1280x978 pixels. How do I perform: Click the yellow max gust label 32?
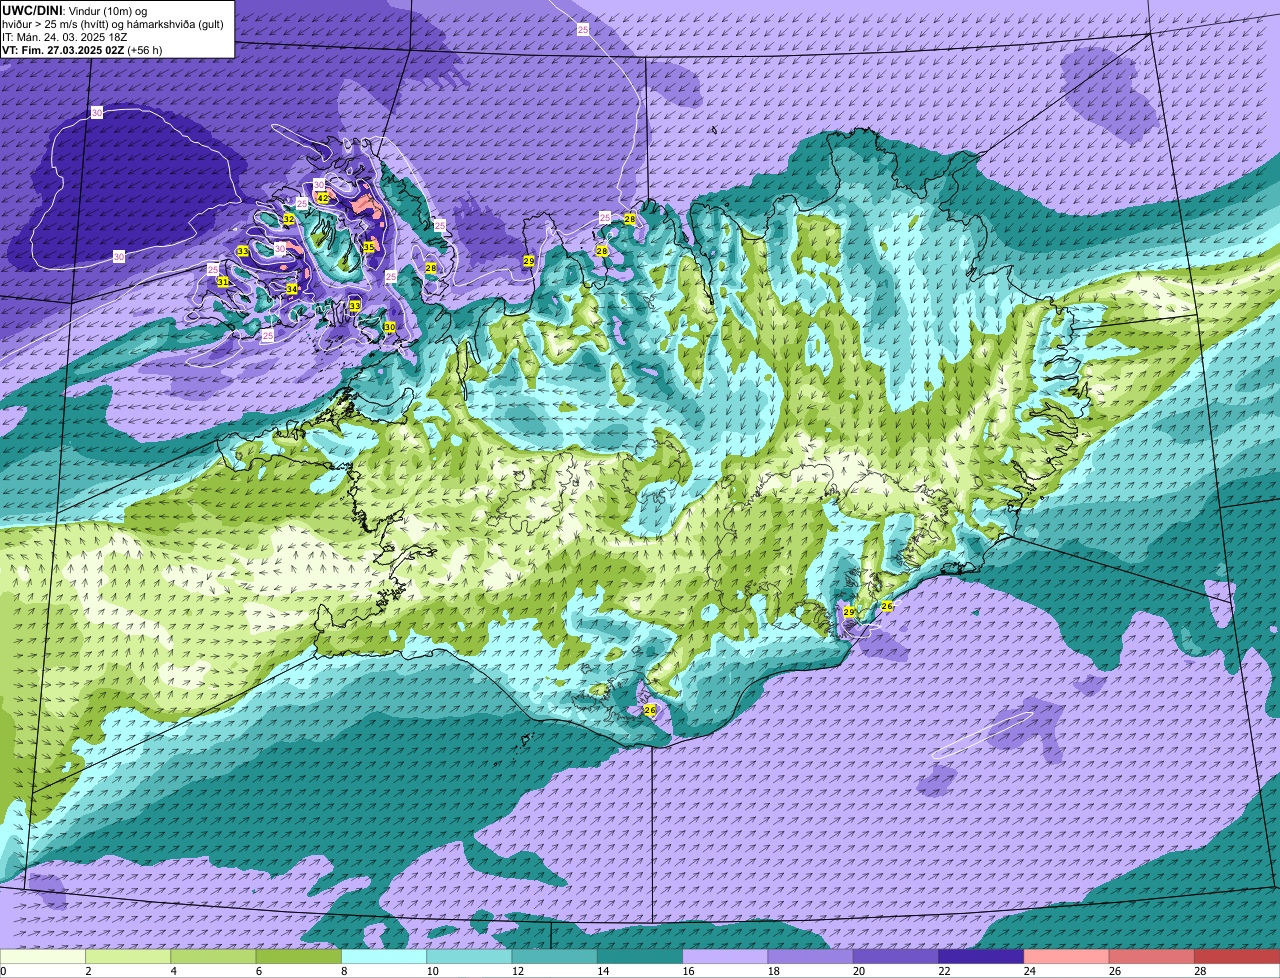coord(288,219)
